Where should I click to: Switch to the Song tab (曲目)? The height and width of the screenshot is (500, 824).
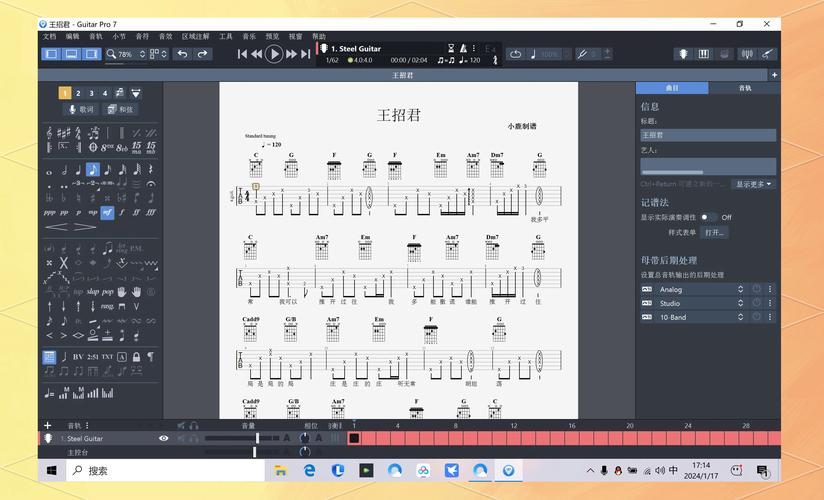tap(672, 88)
